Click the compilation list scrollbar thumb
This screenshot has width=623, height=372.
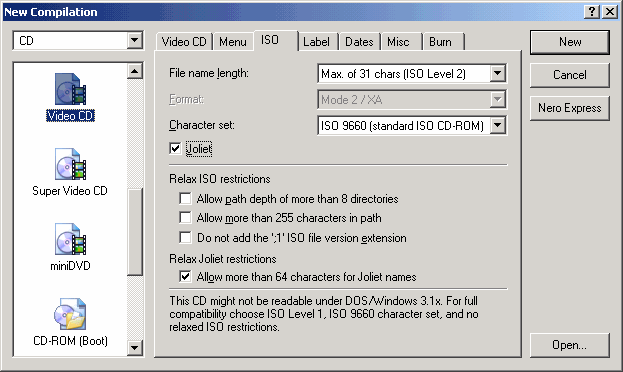click(135, 231)
